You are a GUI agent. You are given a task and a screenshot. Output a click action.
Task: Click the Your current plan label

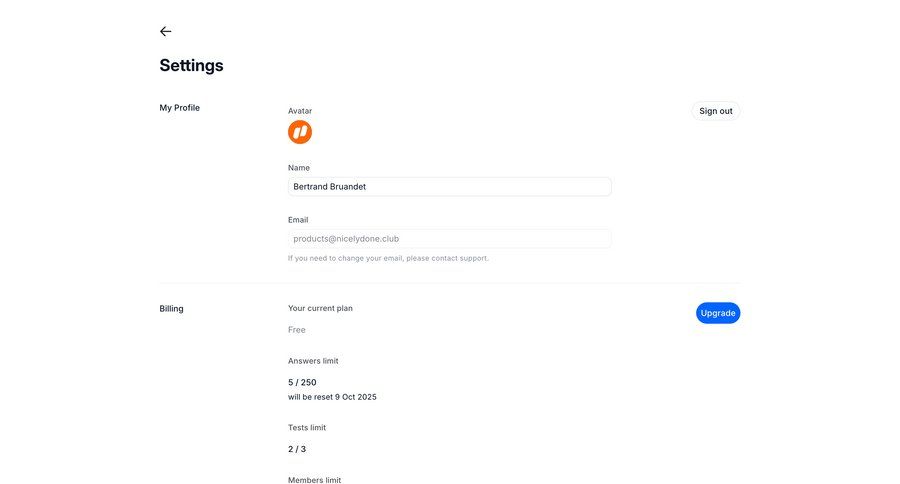coord(320,308)
